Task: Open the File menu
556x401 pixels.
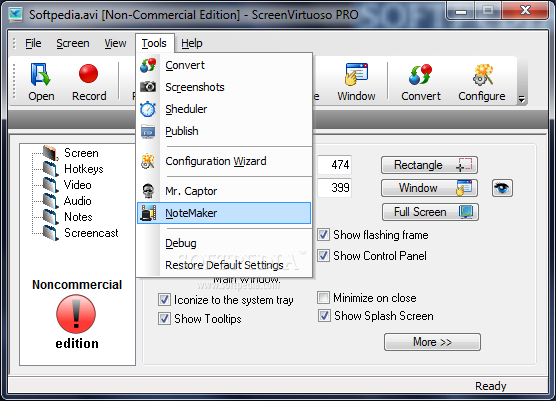Action: pyautogui.click(x=33, y=43)
